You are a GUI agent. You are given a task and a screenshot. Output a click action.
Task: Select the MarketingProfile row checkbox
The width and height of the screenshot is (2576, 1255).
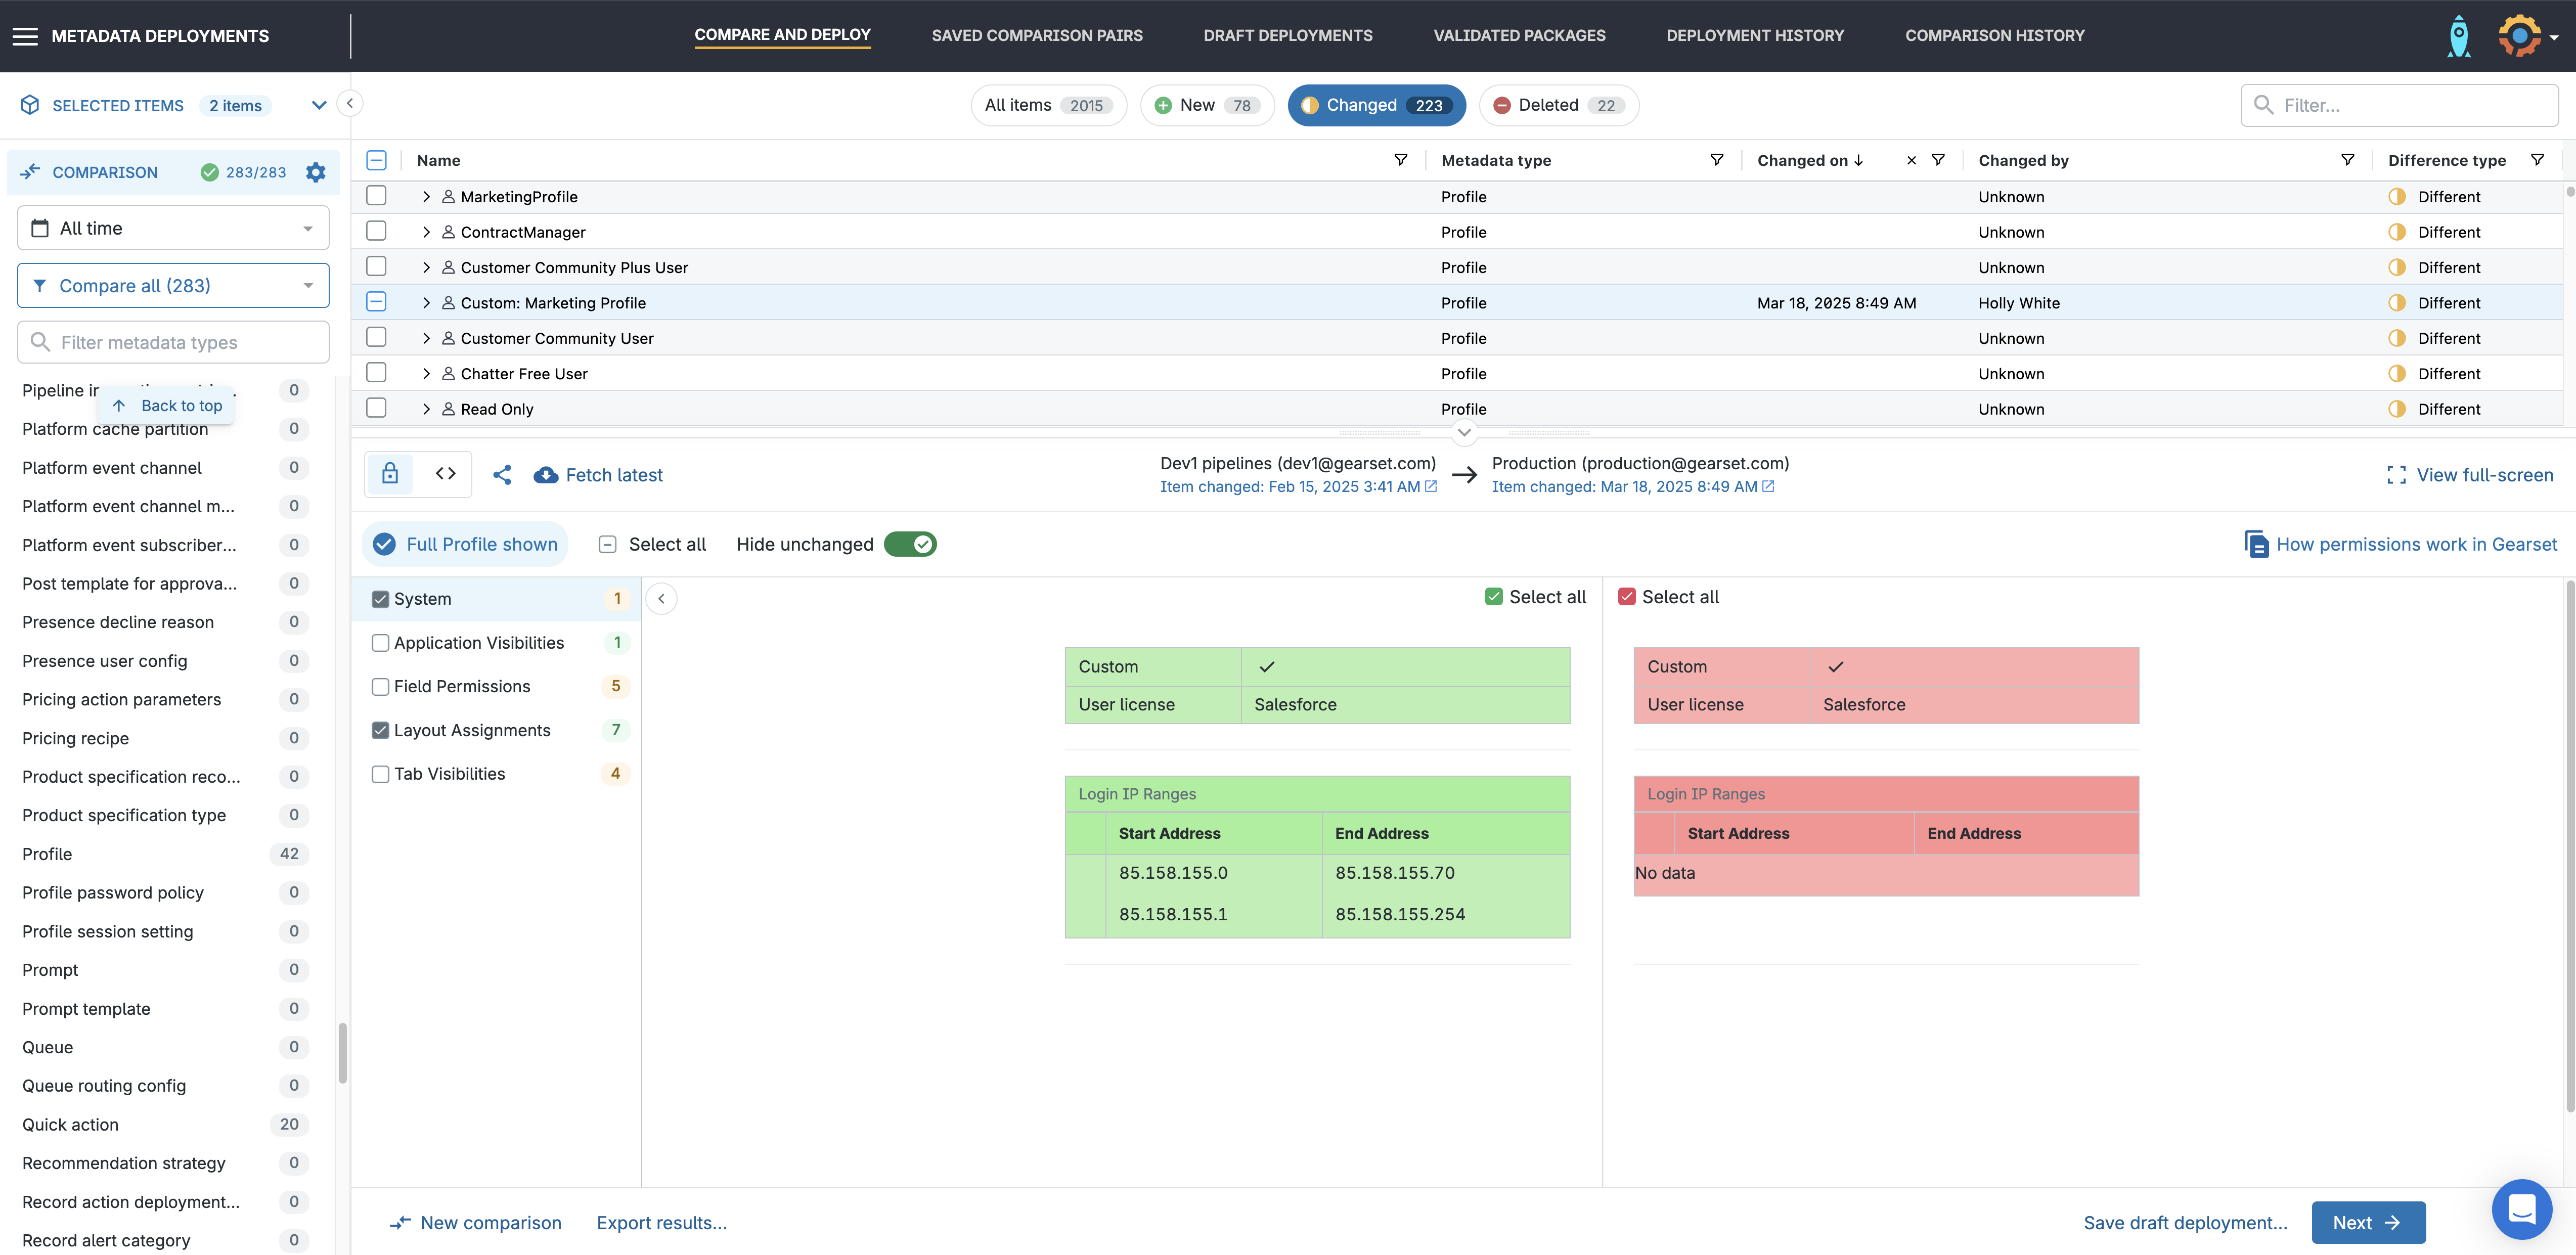[x=376, y=196]
